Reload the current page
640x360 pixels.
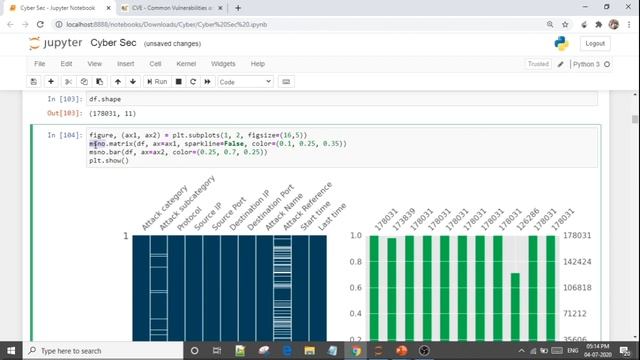[40, 24]
